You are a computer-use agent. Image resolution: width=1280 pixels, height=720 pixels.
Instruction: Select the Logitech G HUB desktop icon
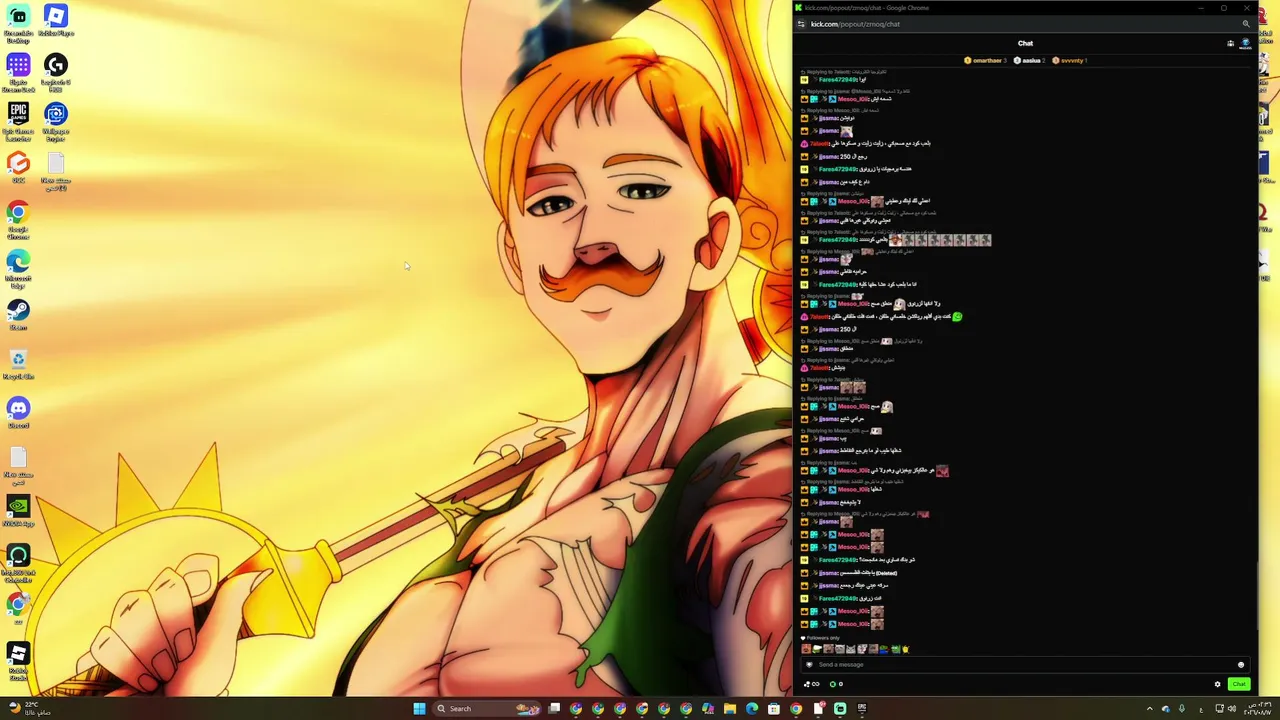(56, 72)
